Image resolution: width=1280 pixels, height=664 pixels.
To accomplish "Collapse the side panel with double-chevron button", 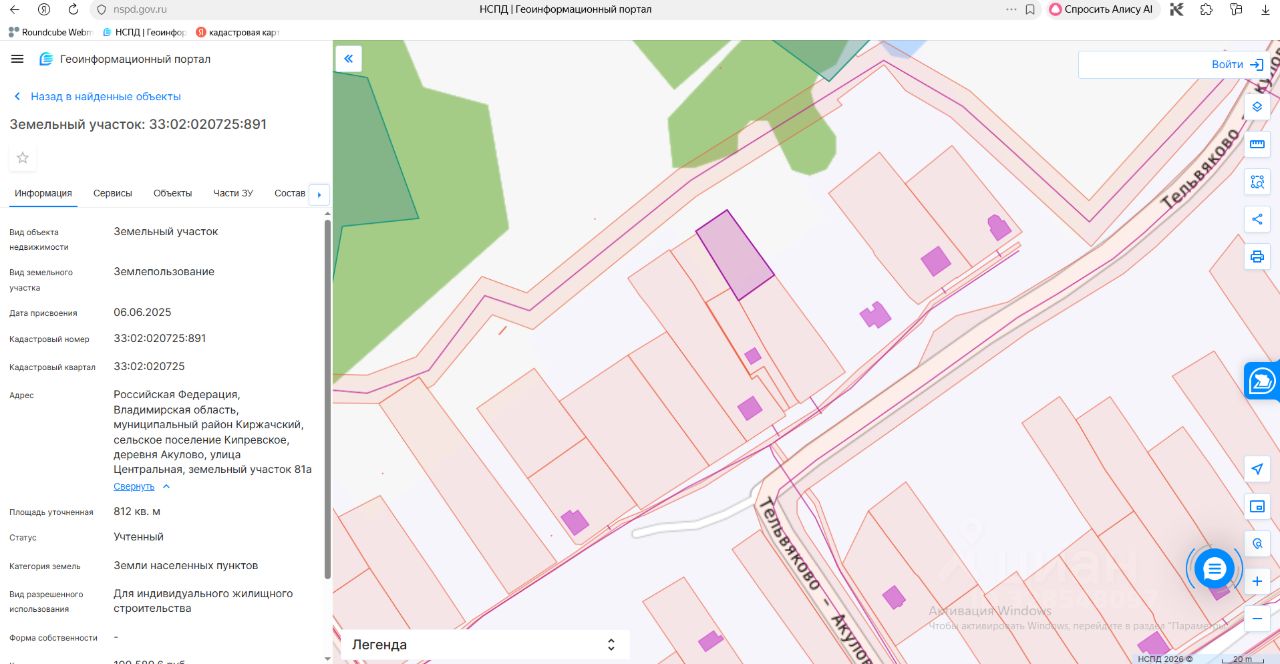I will [x=348, y=59].
